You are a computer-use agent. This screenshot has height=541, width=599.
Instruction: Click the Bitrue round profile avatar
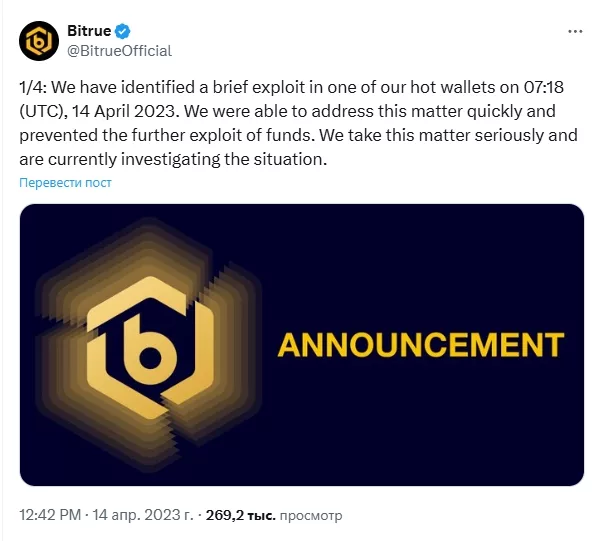tap(39, 41)
